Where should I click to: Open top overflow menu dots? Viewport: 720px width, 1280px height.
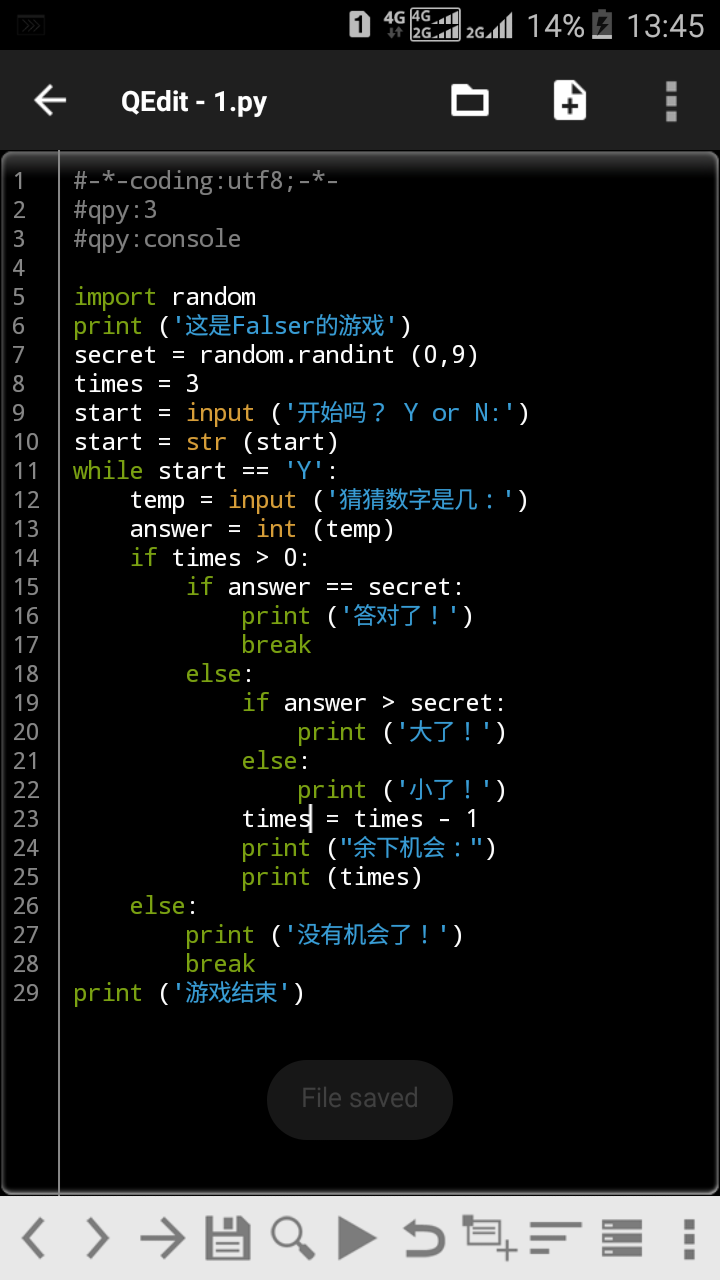click(x=671, y=101)
